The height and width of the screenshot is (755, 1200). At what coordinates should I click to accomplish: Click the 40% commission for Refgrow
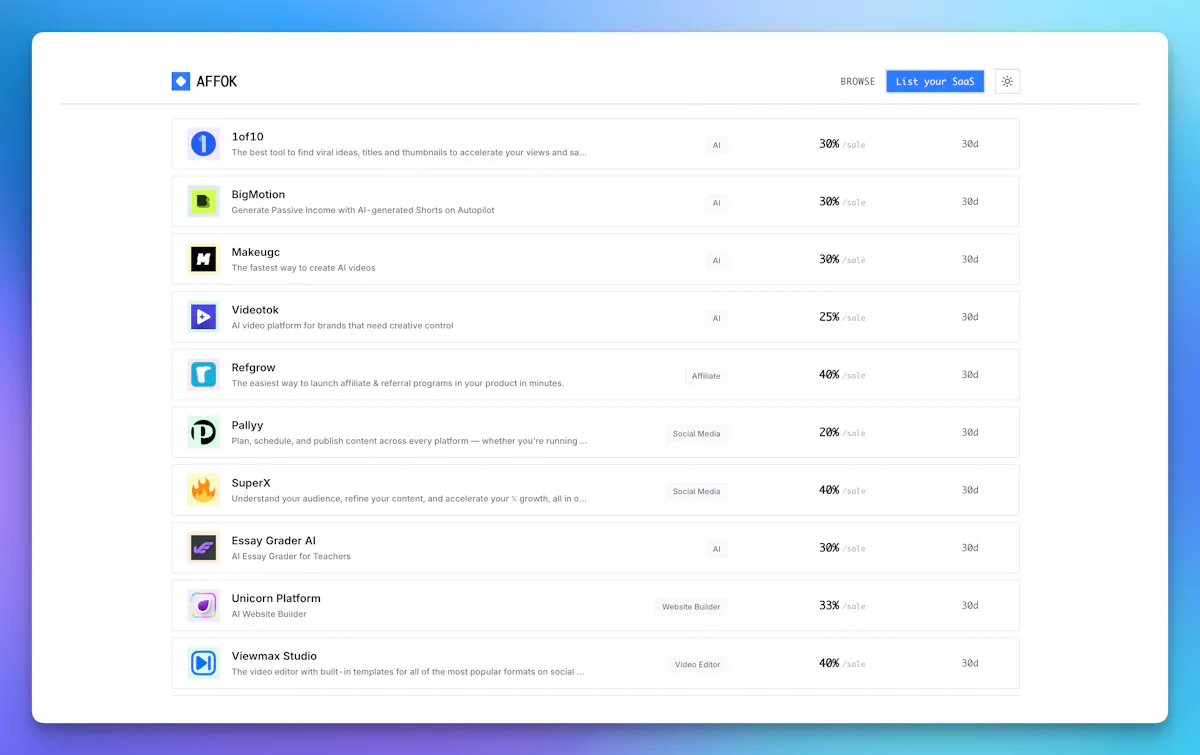829,375
